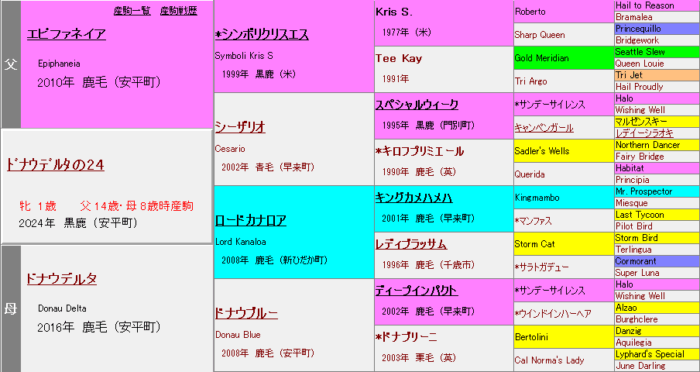Open シンボリクリスエス pedigree link
The image size is (700, 372).
tap(262, 34)
